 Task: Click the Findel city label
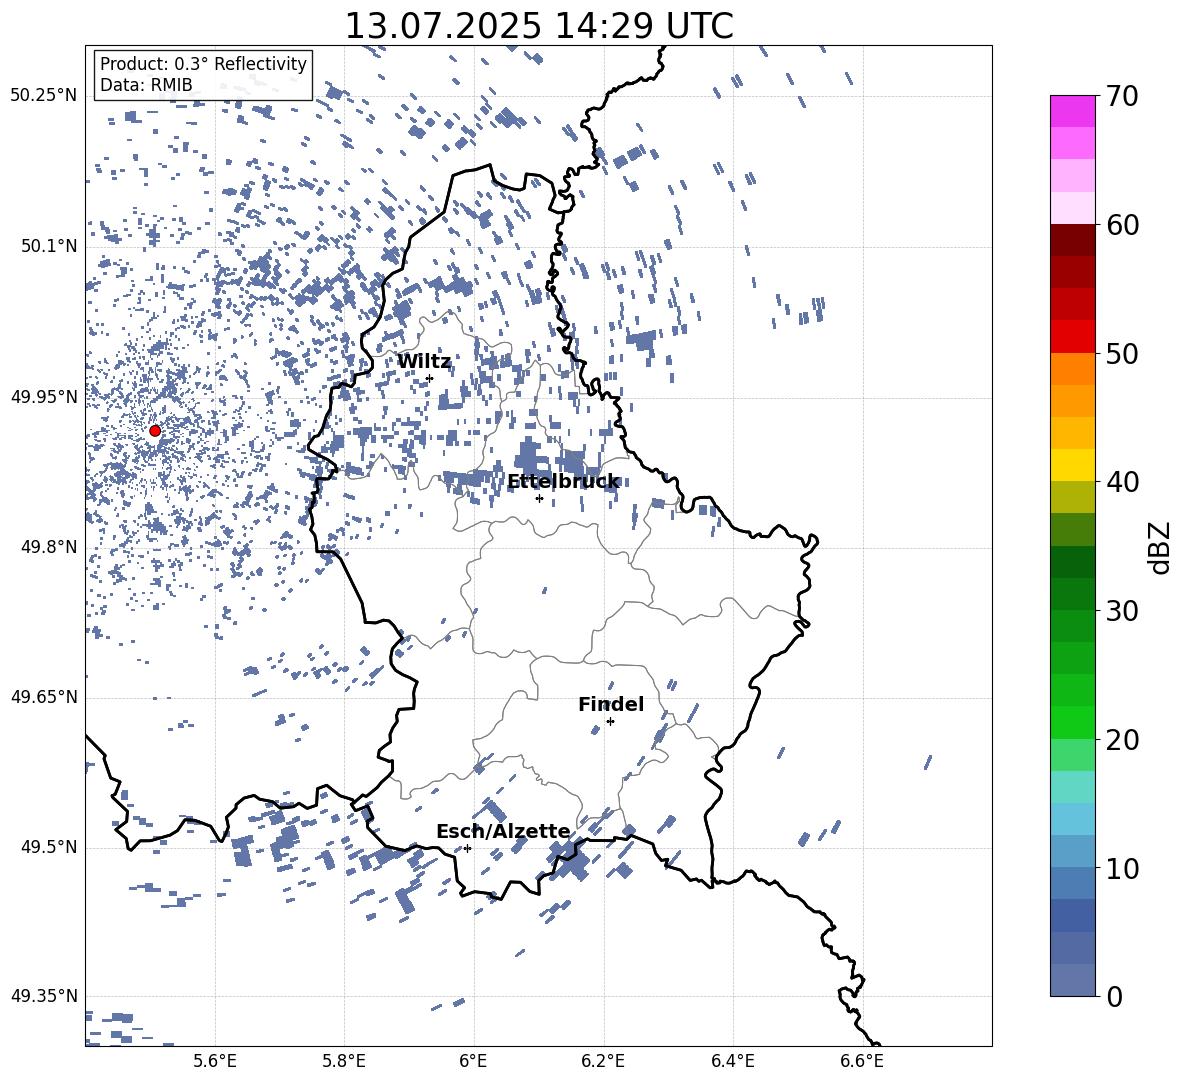pos(611,704)
